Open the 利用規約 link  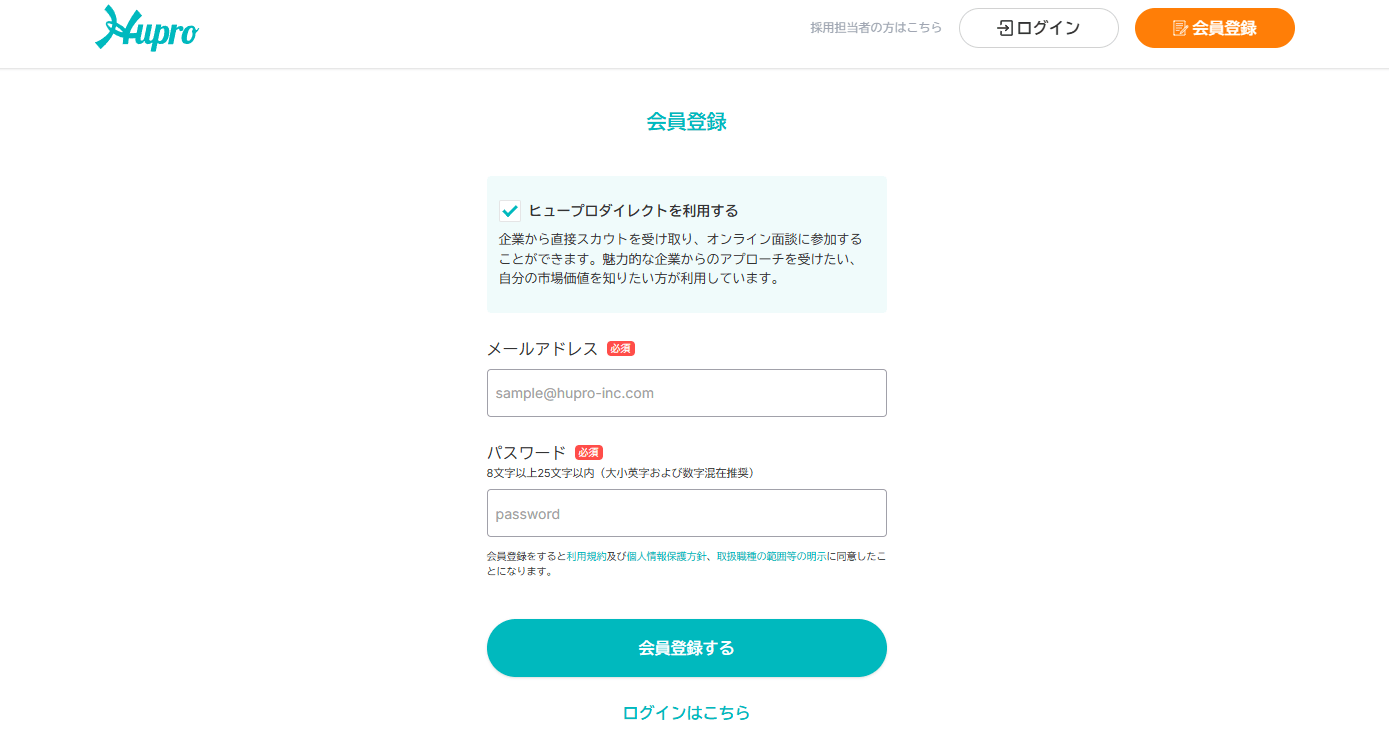coord(586,556)
